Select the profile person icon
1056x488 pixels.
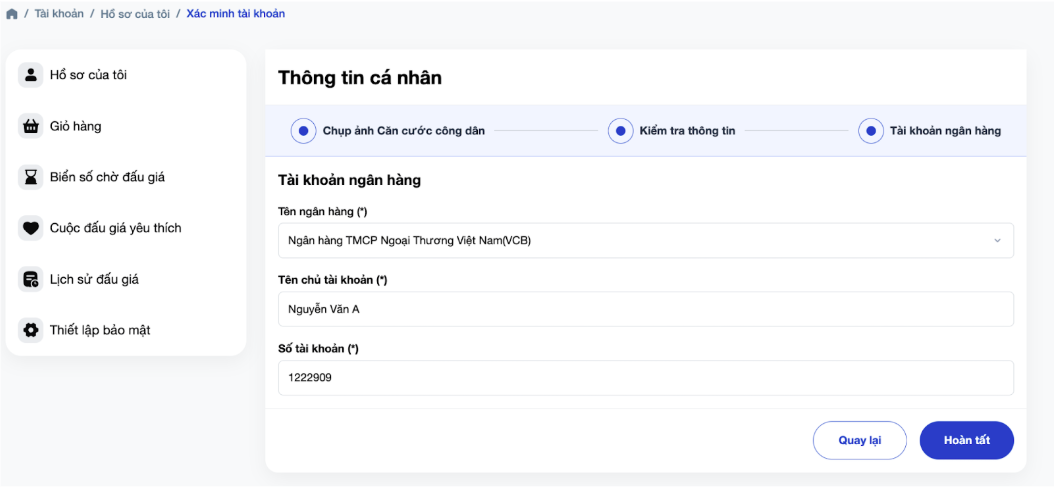pos(30,75)
